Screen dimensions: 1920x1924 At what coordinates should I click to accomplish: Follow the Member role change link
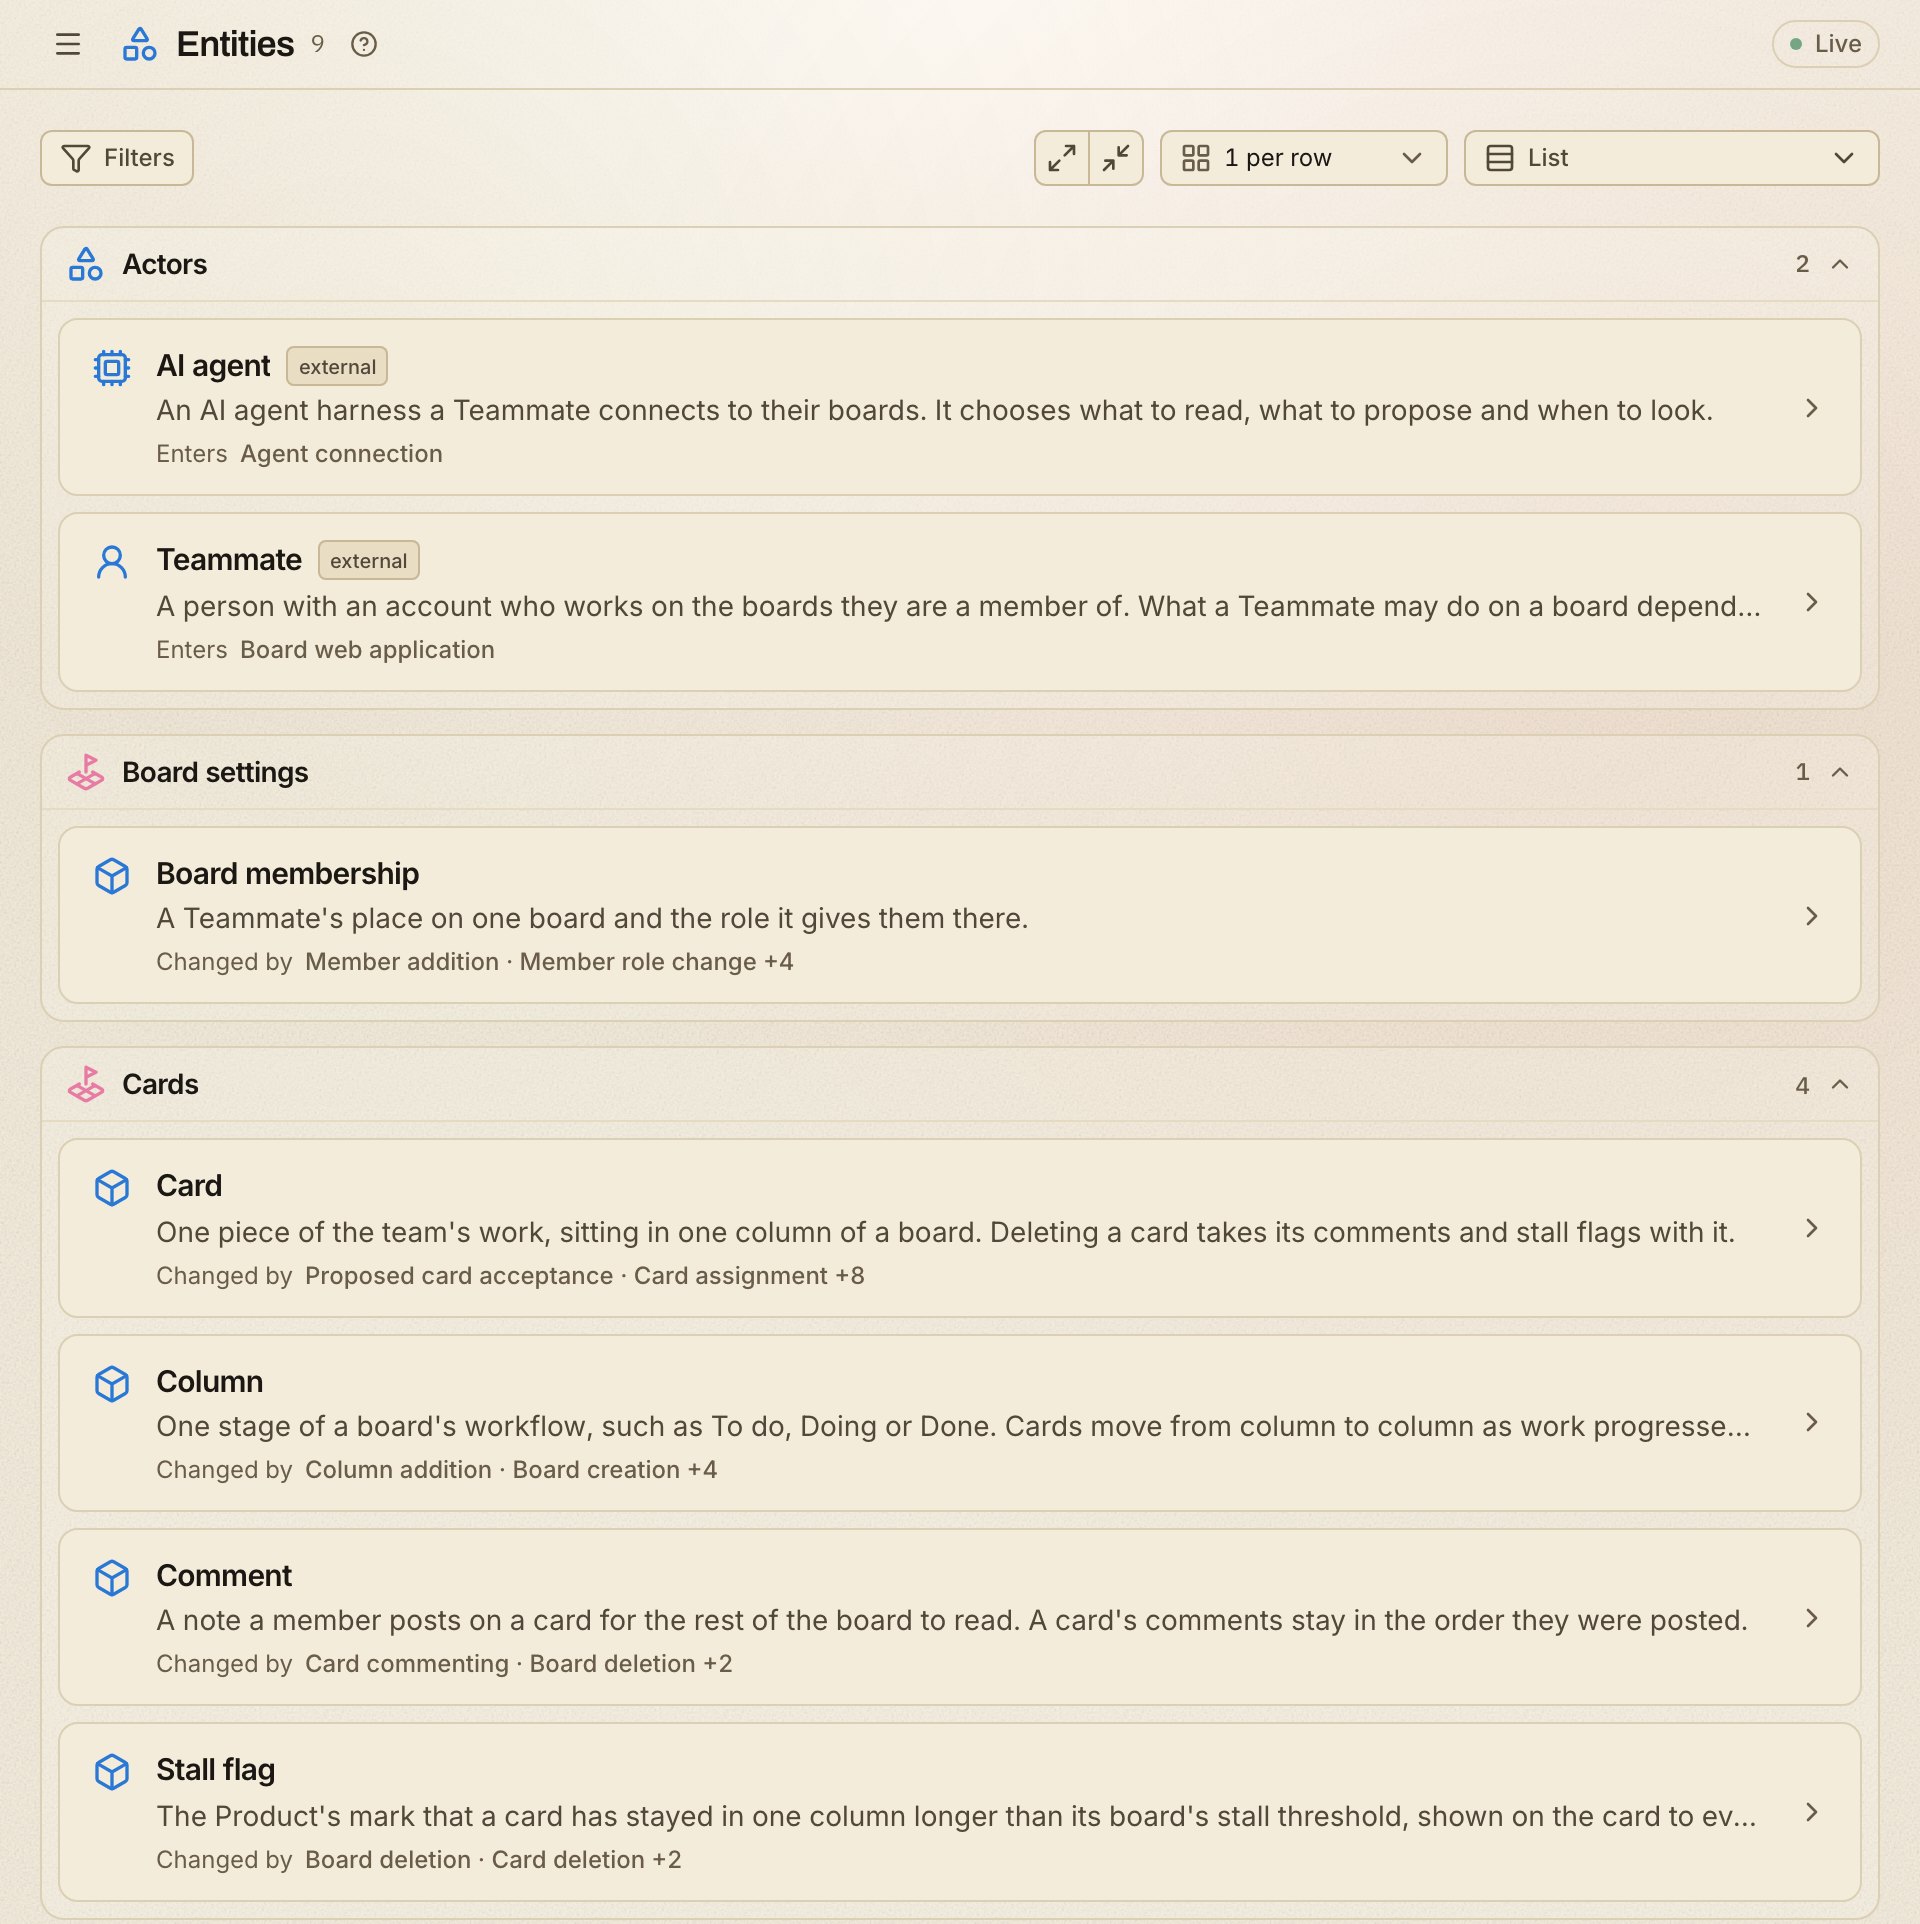pyautogui.click(x=638, y=962)
